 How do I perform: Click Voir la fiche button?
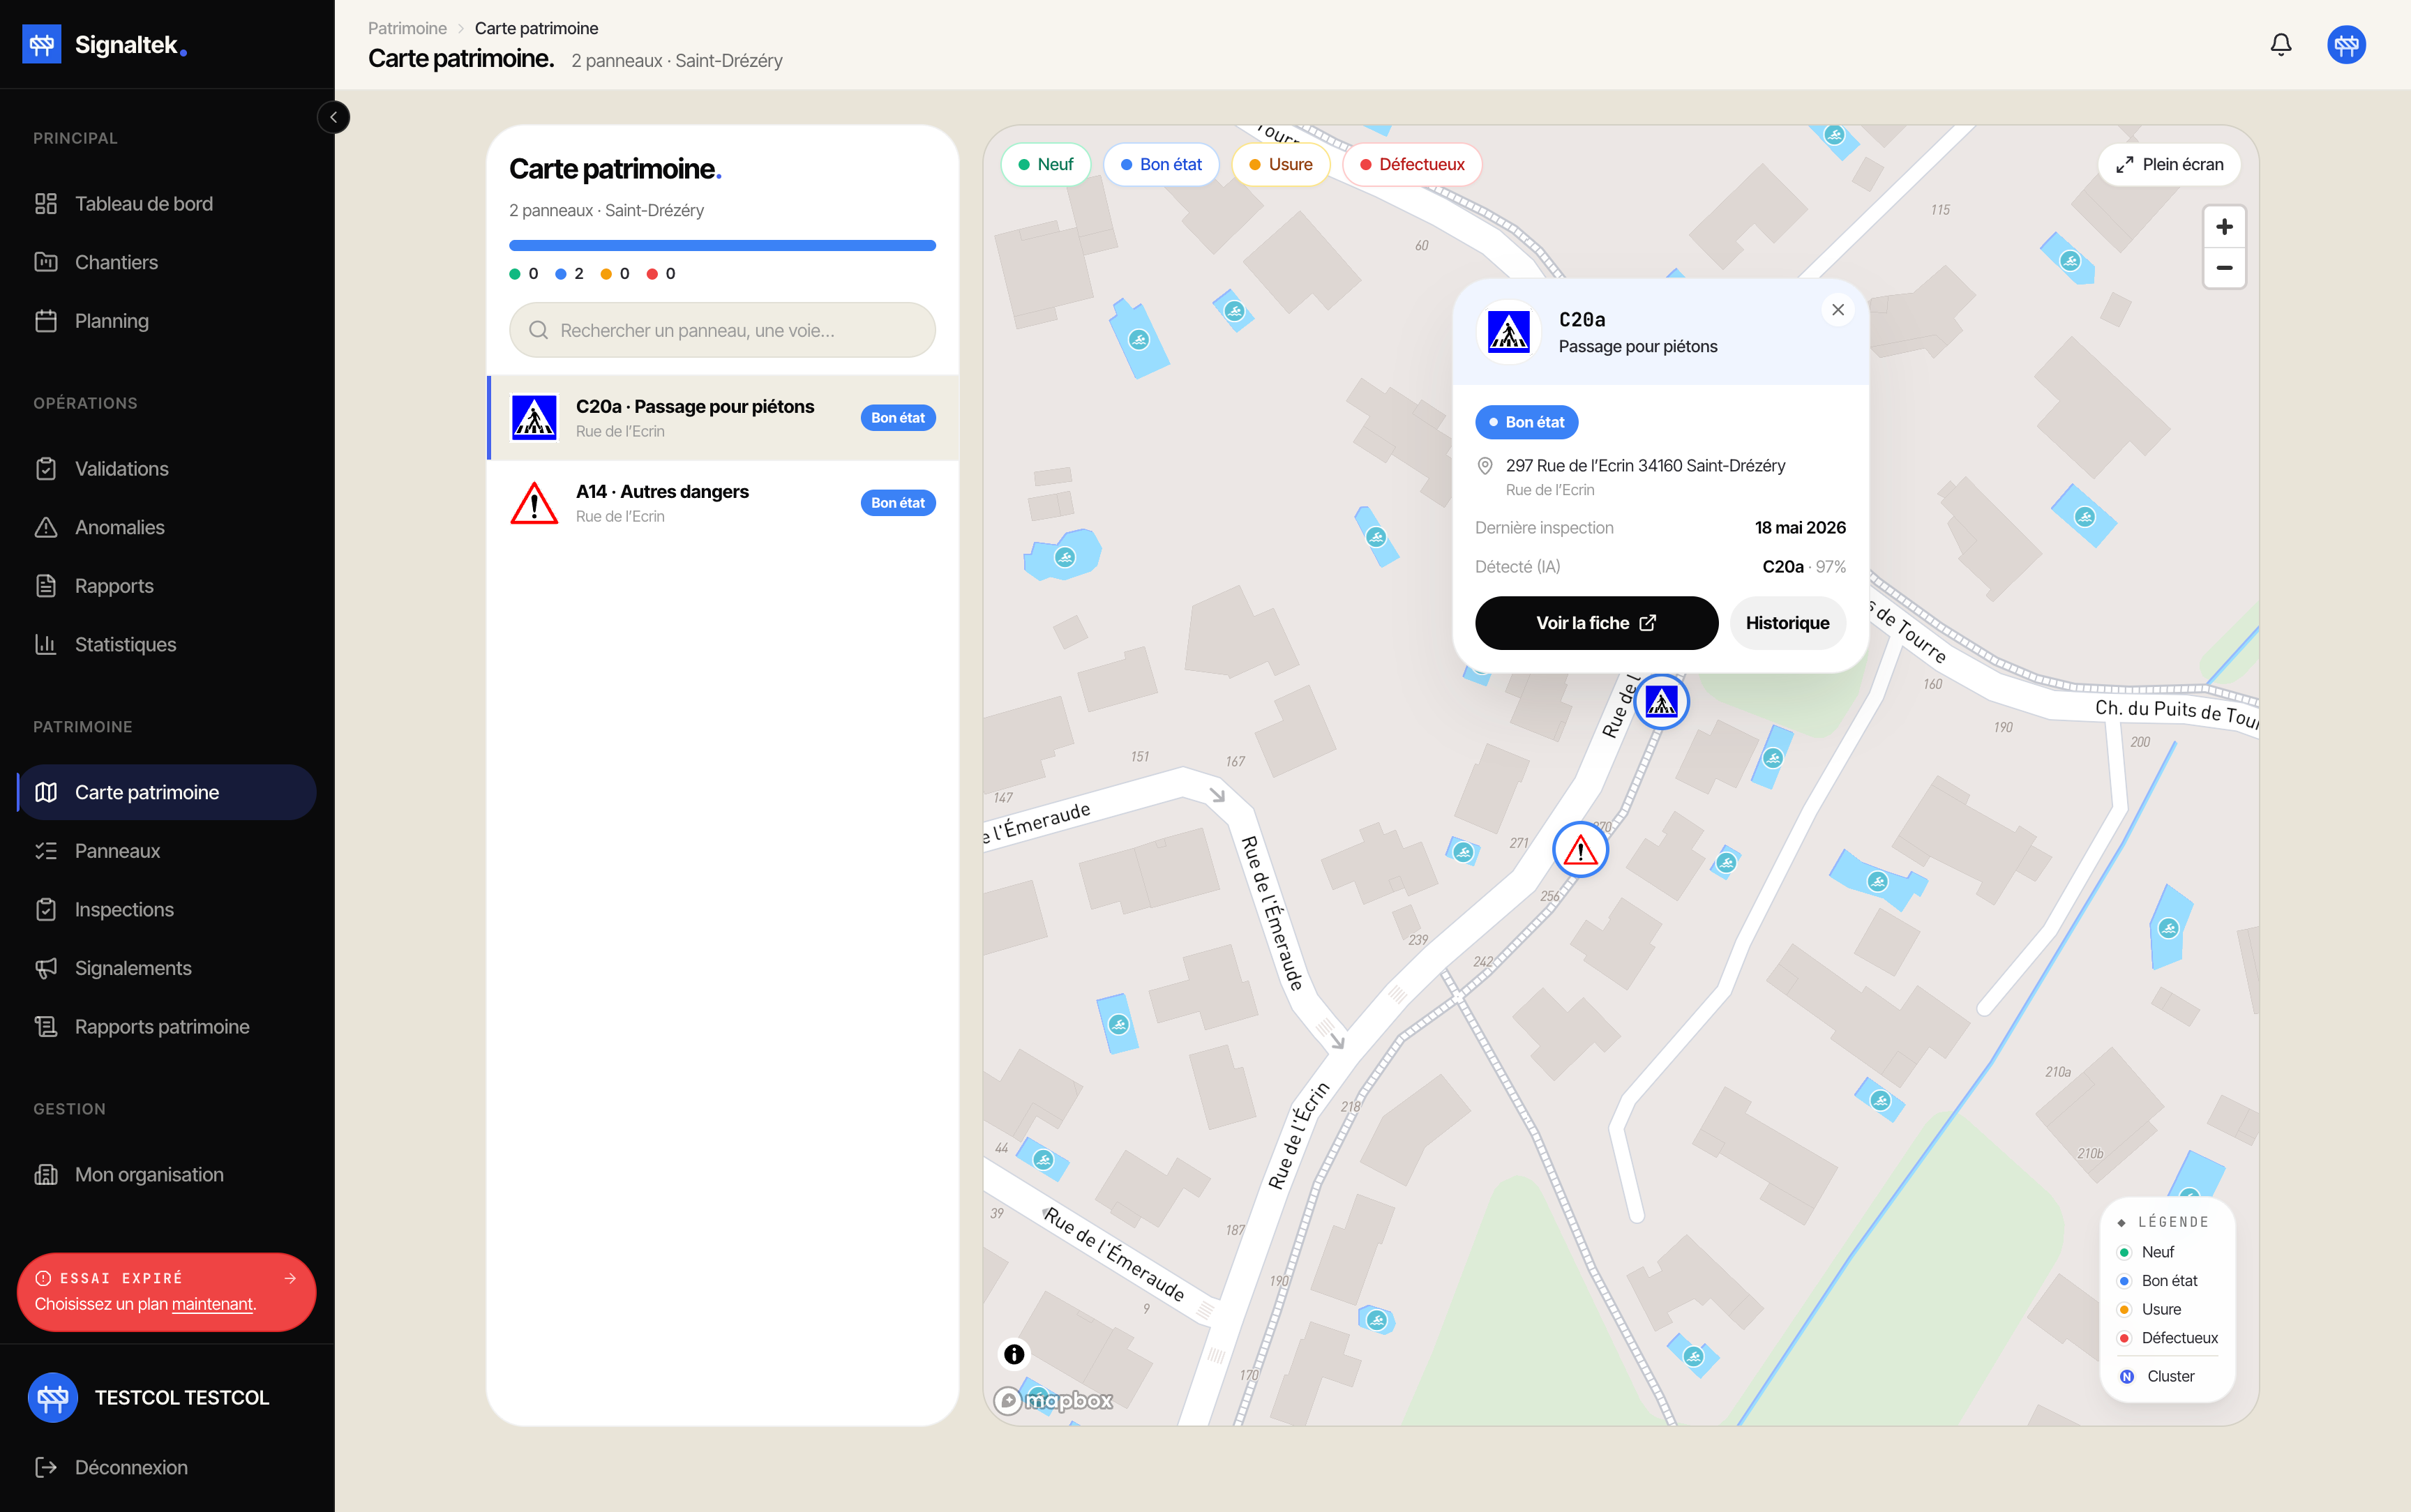(1596, 623)
